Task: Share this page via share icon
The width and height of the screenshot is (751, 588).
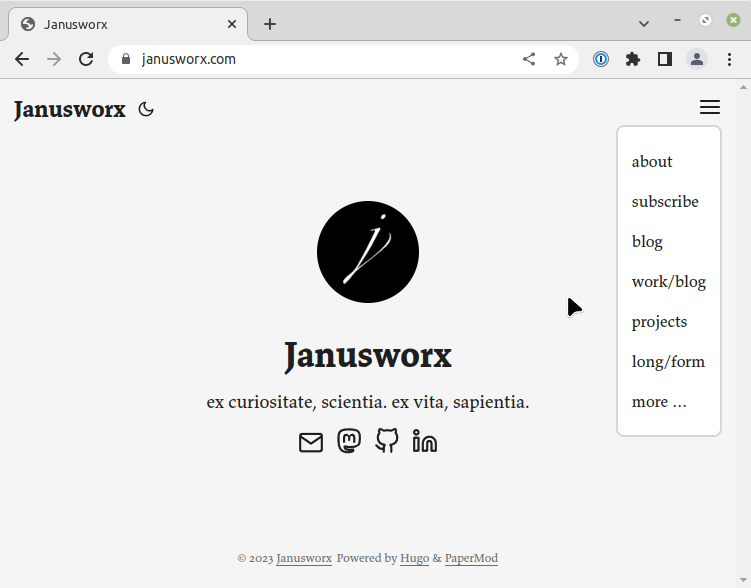Action: (529, 59)
